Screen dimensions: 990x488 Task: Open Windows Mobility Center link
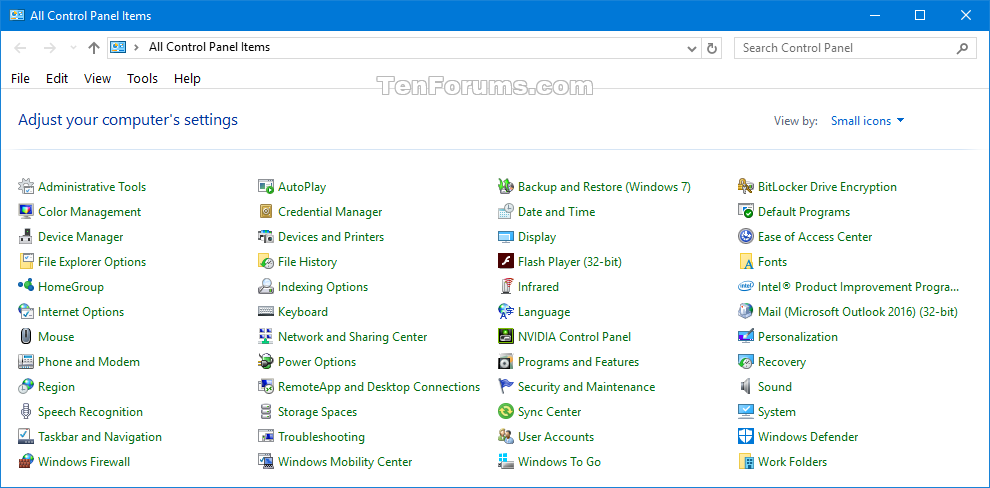[x=345, y=461]
